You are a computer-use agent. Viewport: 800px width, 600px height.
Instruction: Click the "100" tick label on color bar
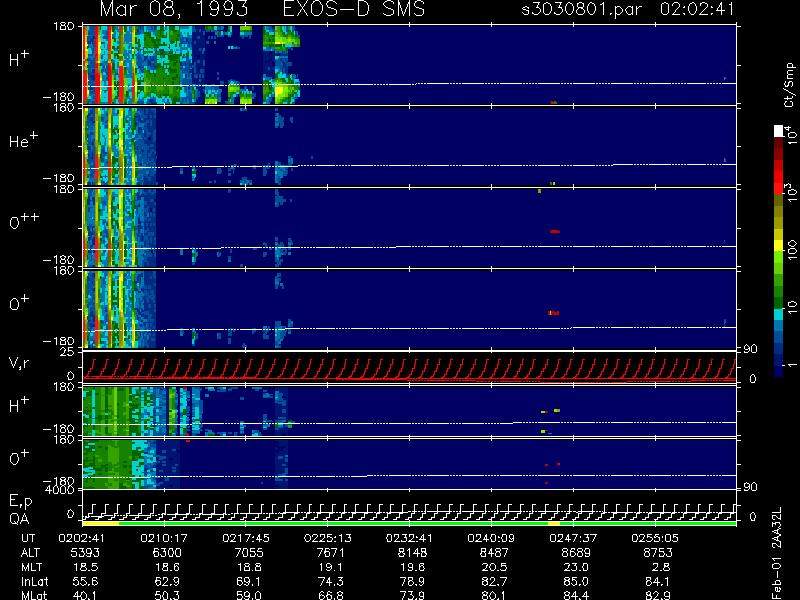(792, 250)
